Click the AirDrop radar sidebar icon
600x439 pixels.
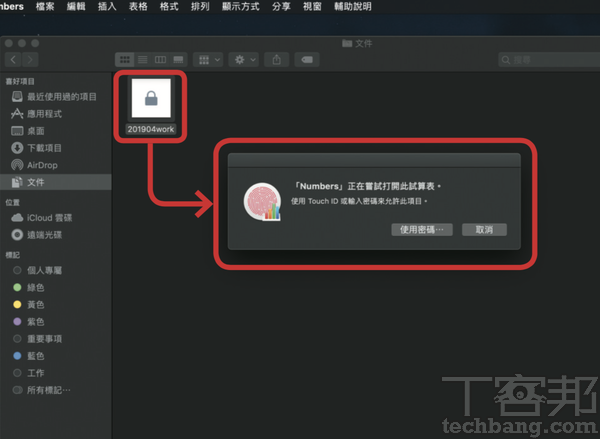tap(17, 165)
